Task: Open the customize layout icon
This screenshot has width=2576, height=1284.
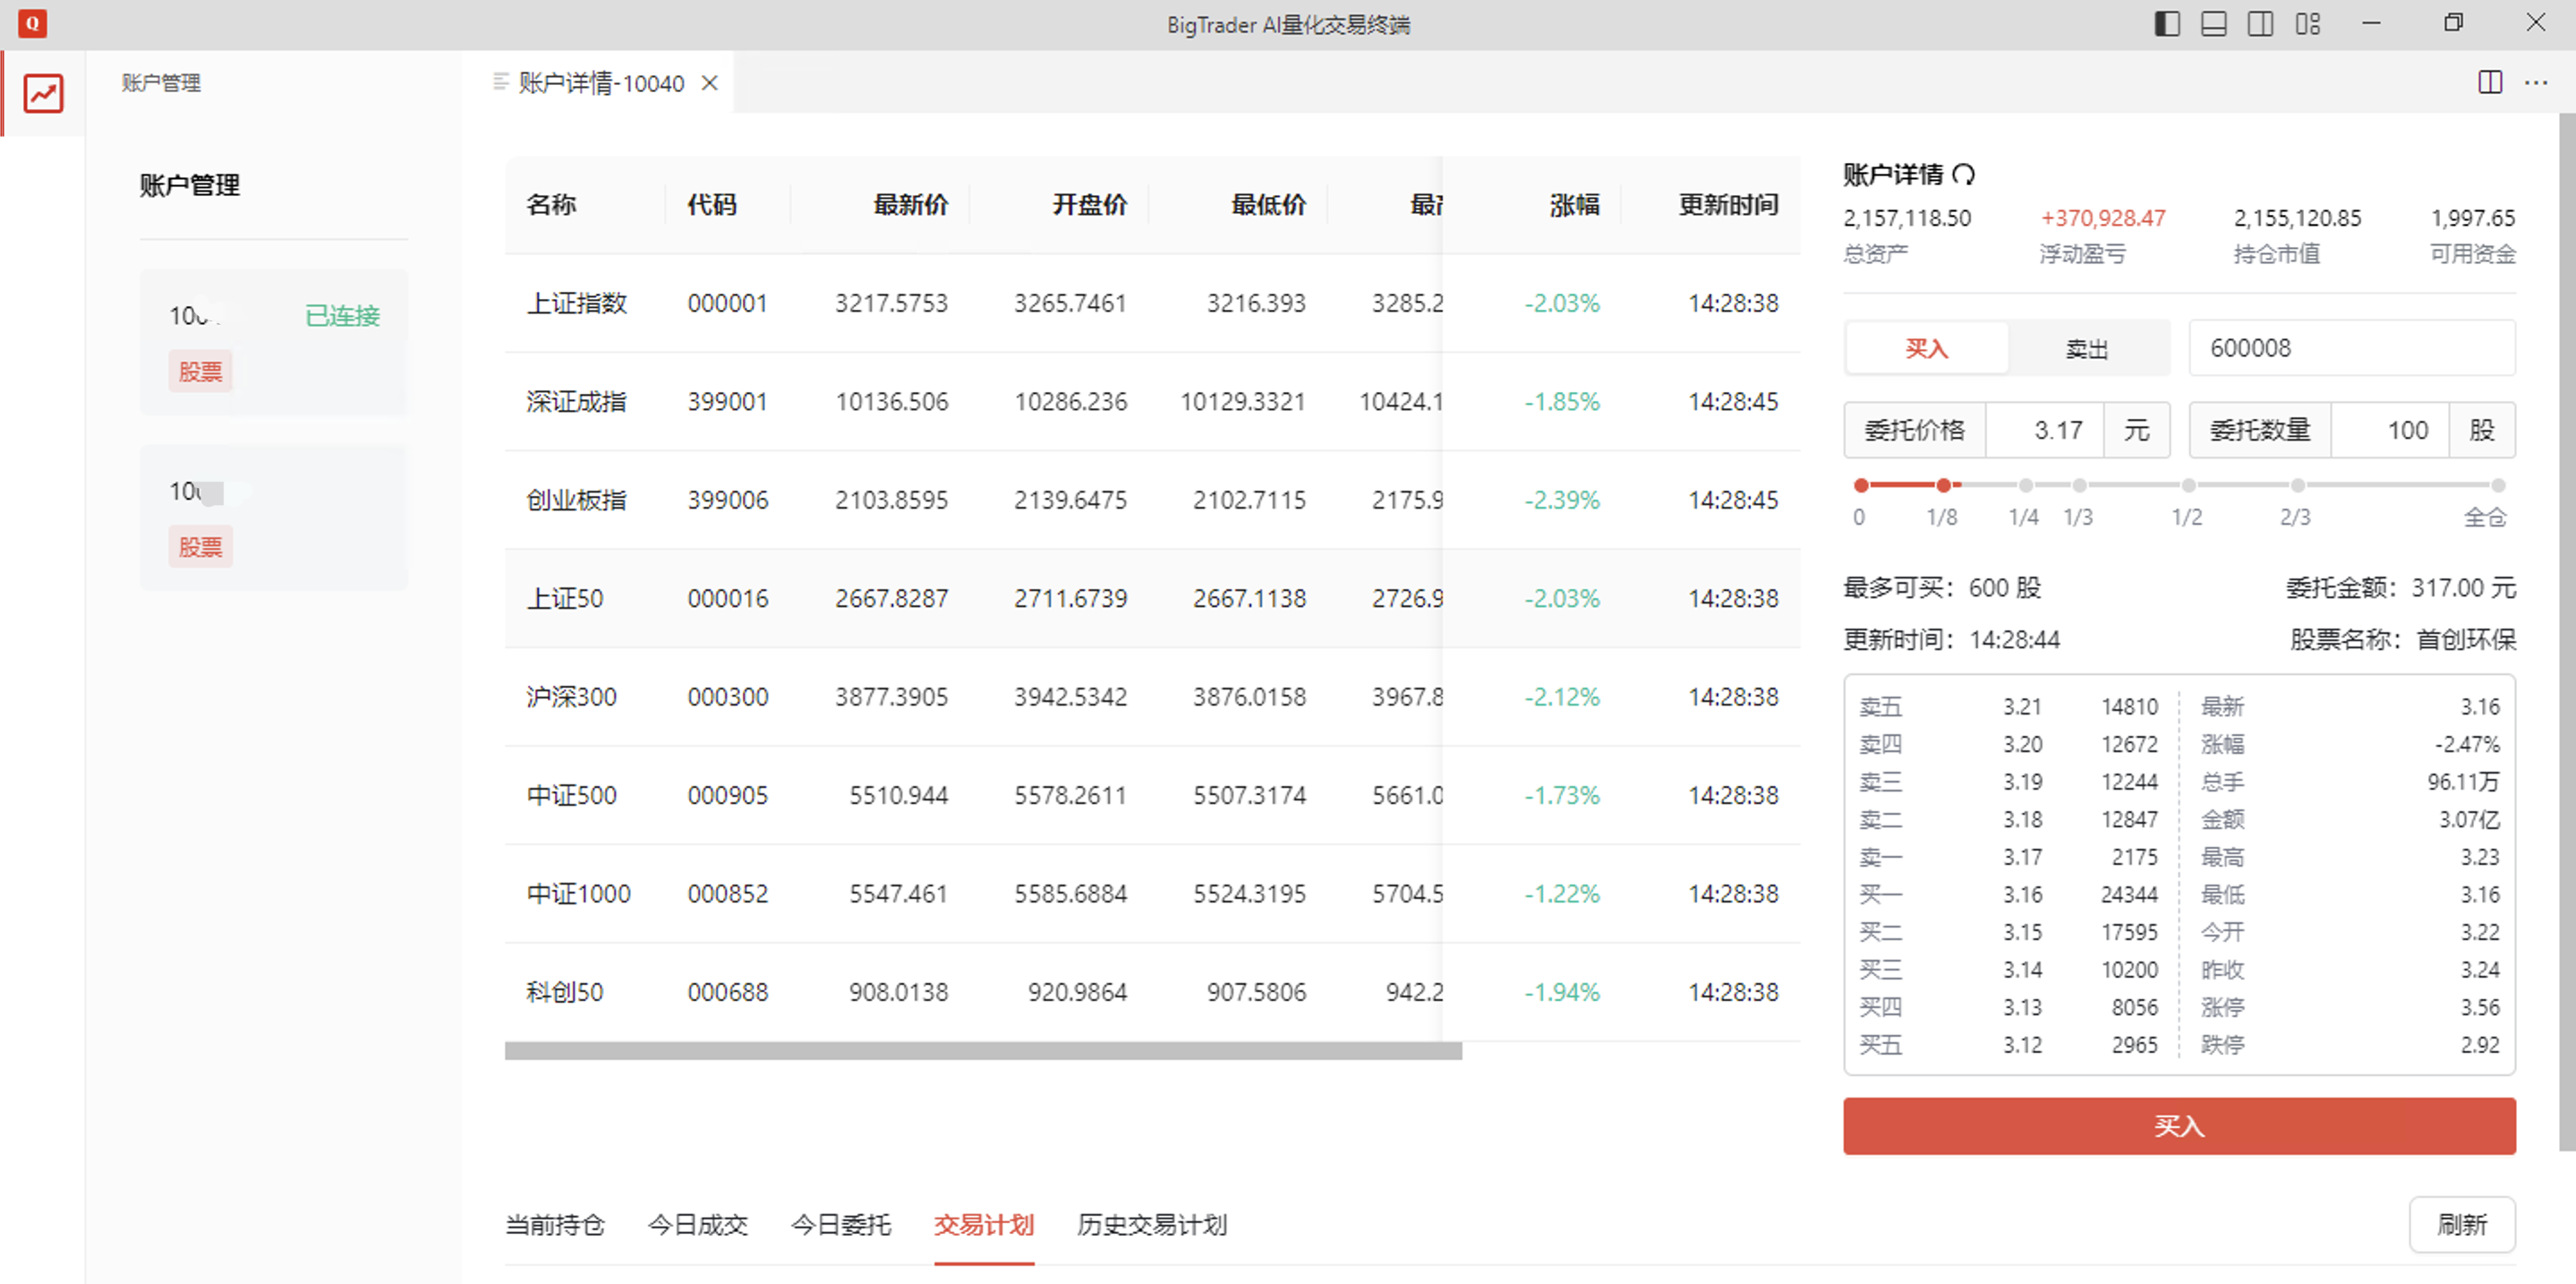Action: [2308, 23]
